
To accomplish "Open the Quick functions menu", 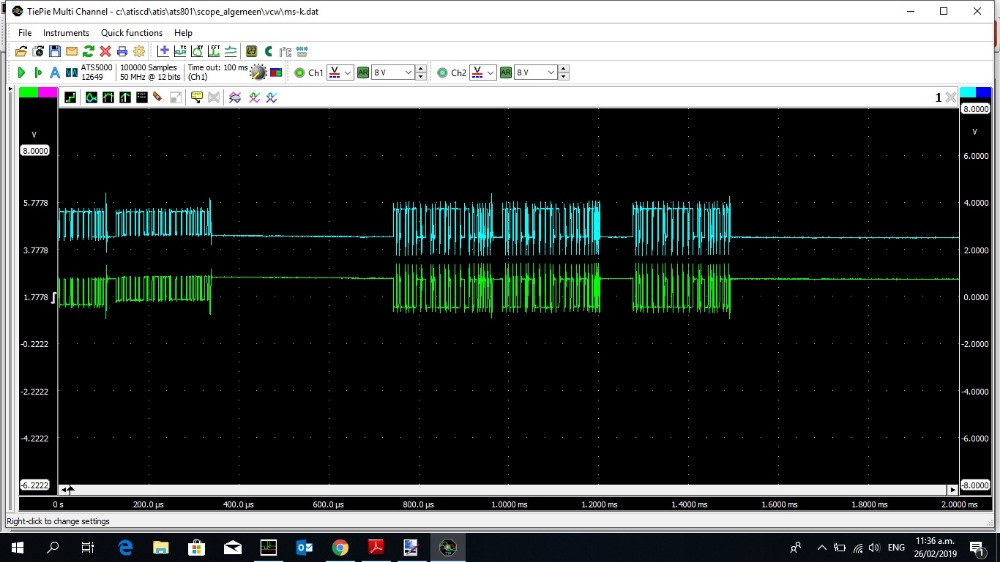I will [x=131, y=33].
